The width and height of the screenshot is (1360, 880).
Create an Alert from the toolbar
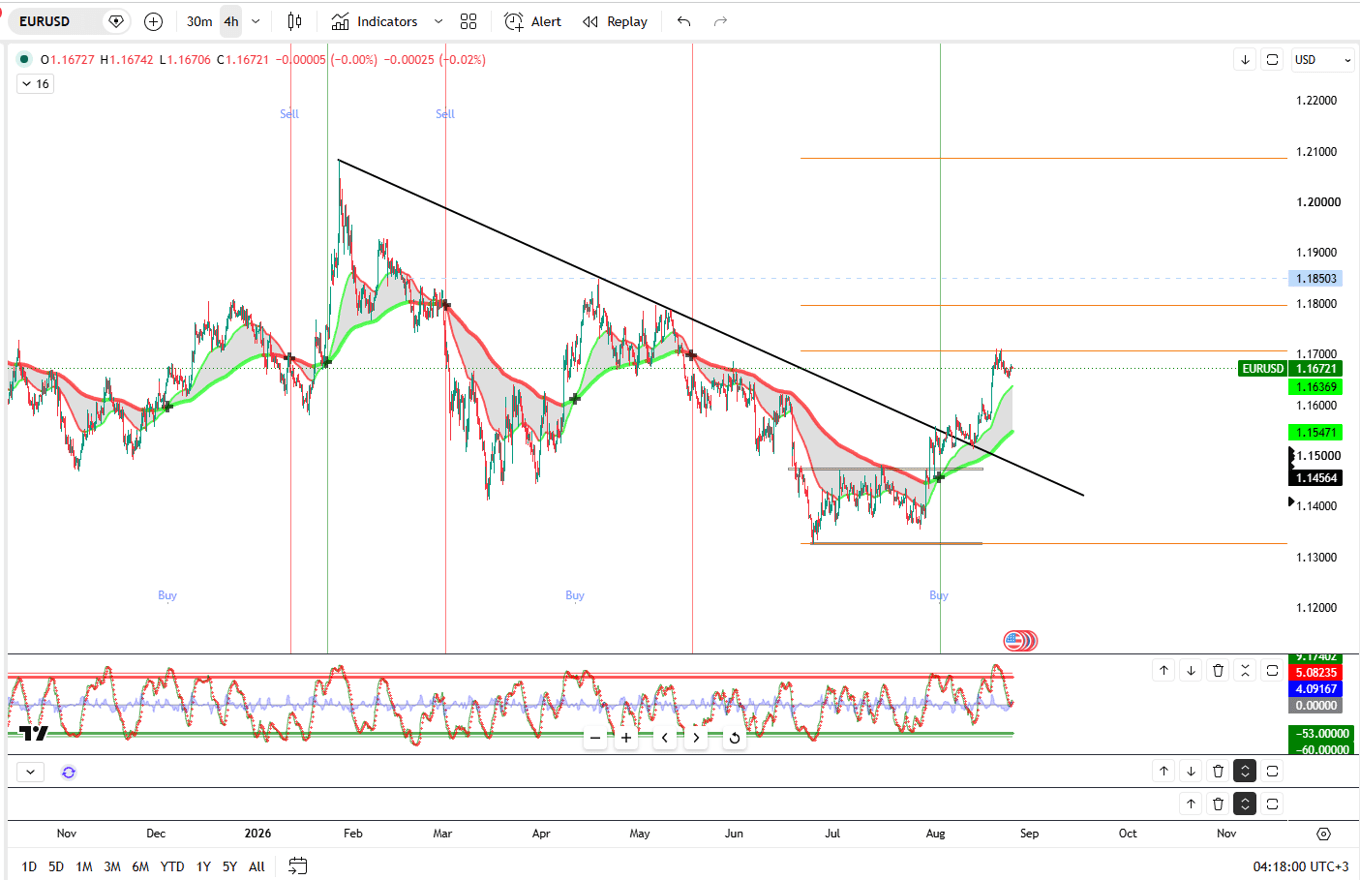(533, 21)
